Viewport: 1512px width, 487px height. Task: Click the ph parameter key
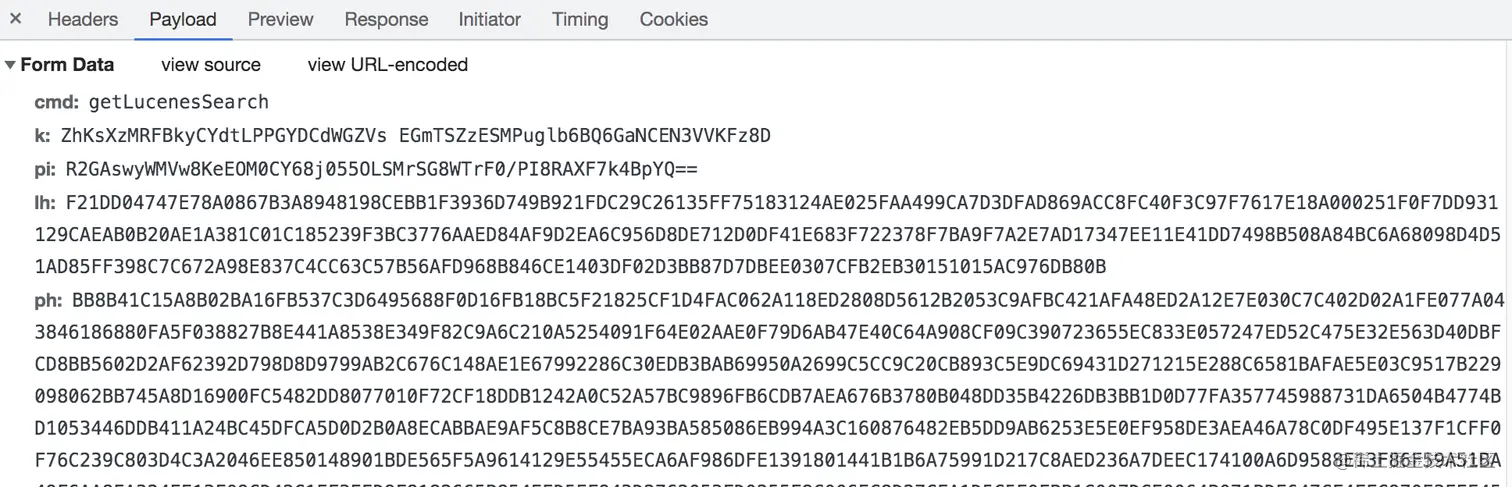(x=49, y=300)
